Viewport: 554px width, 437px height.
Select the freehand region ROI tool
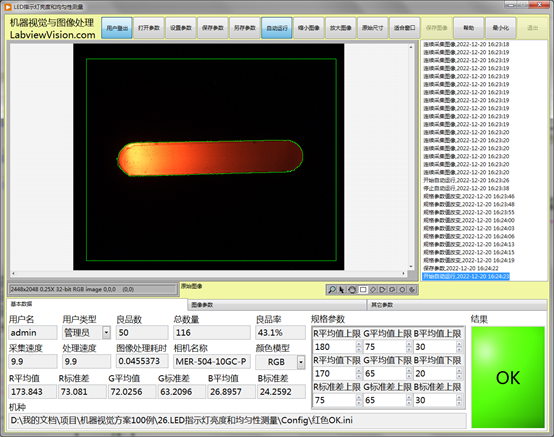392,290
